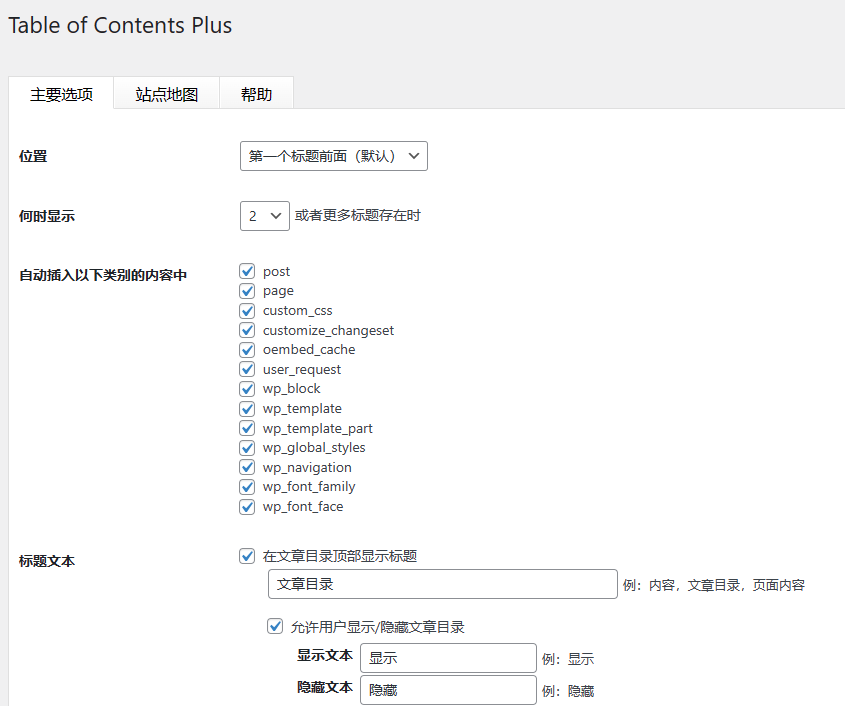Click the 隐藏文本 input field
This screenshot has height=706, width=845.
[448, 690]
